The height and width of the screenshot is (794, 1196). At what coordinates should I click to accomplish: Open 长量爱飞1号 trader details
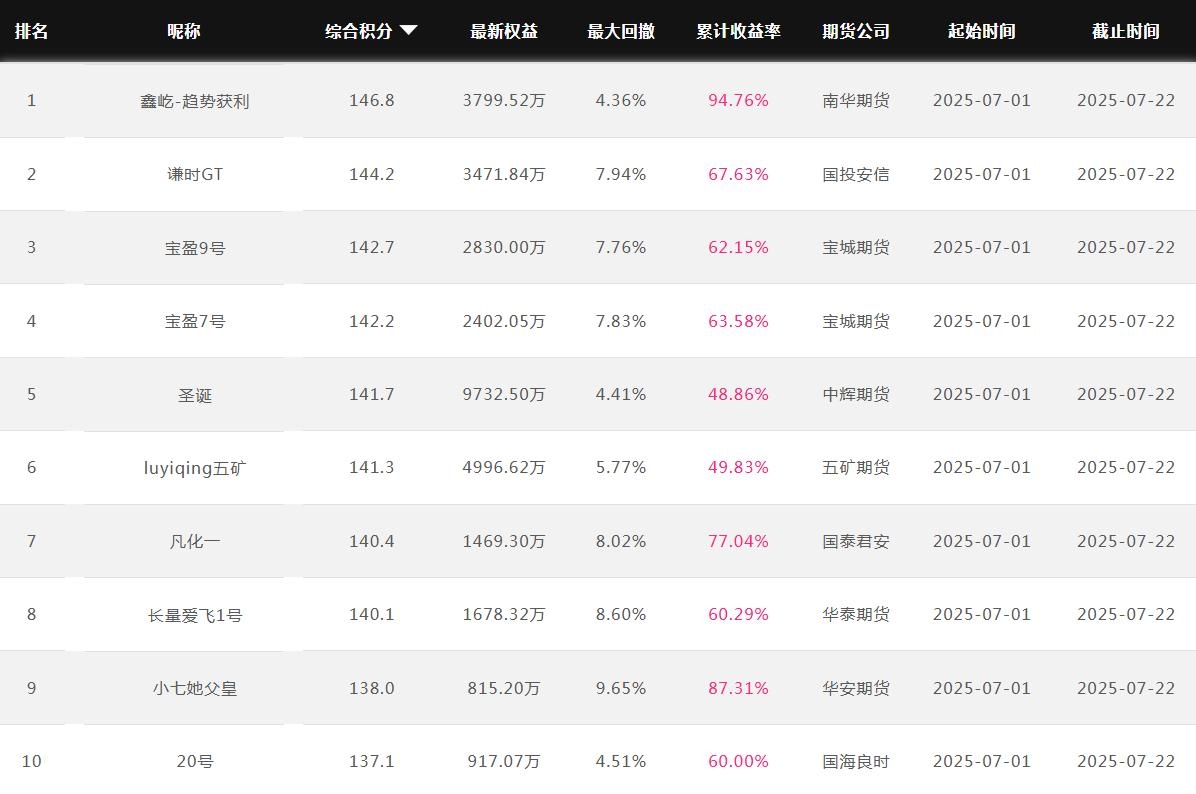195,615
